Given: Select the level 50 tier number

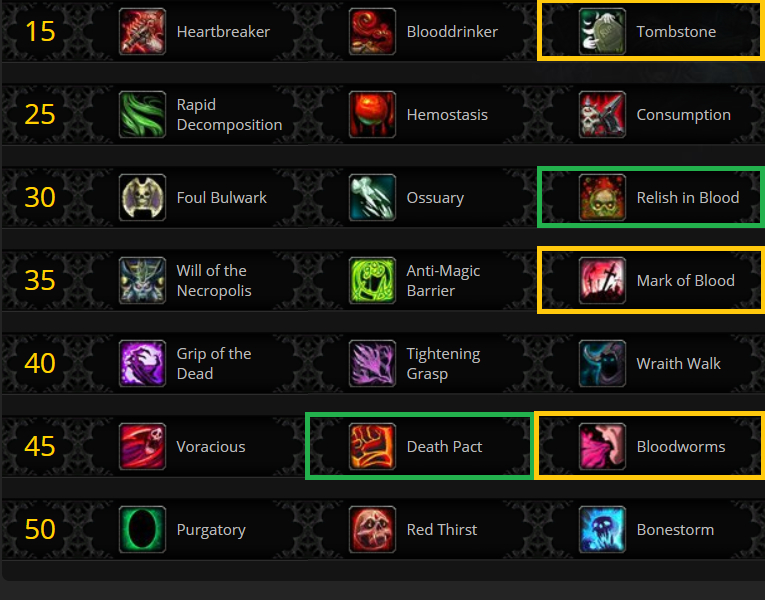Looking at the screenshot, I should click(x=40, y=529).
